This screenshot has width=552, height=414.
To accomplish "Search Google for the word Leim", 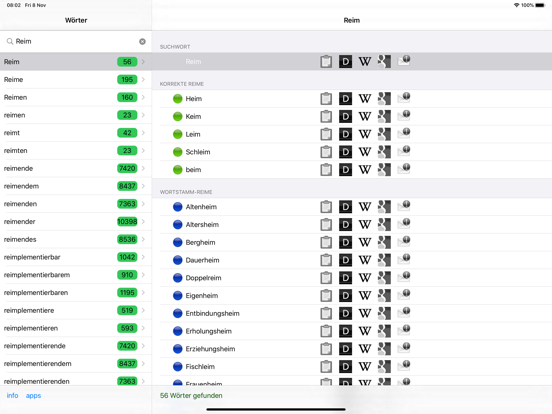I will (384, 134).
